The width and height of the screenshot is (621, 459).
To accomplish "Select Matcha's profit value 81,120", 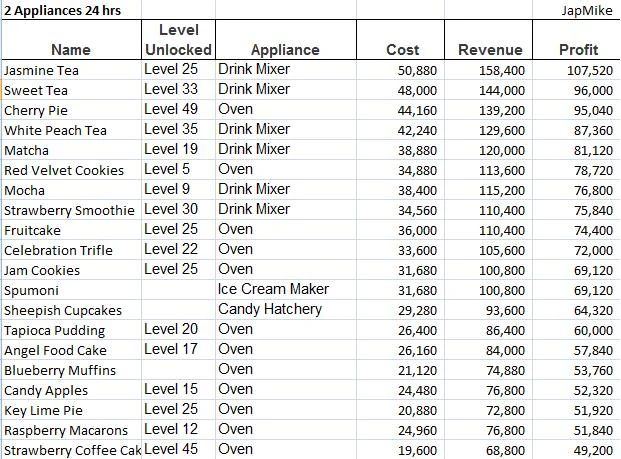I will coord(593,151).
